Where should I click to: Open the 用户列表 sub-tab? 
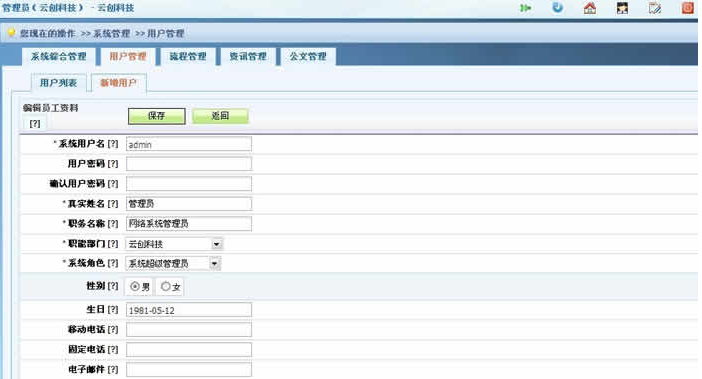pyautogui.click(x=58, y=83)
